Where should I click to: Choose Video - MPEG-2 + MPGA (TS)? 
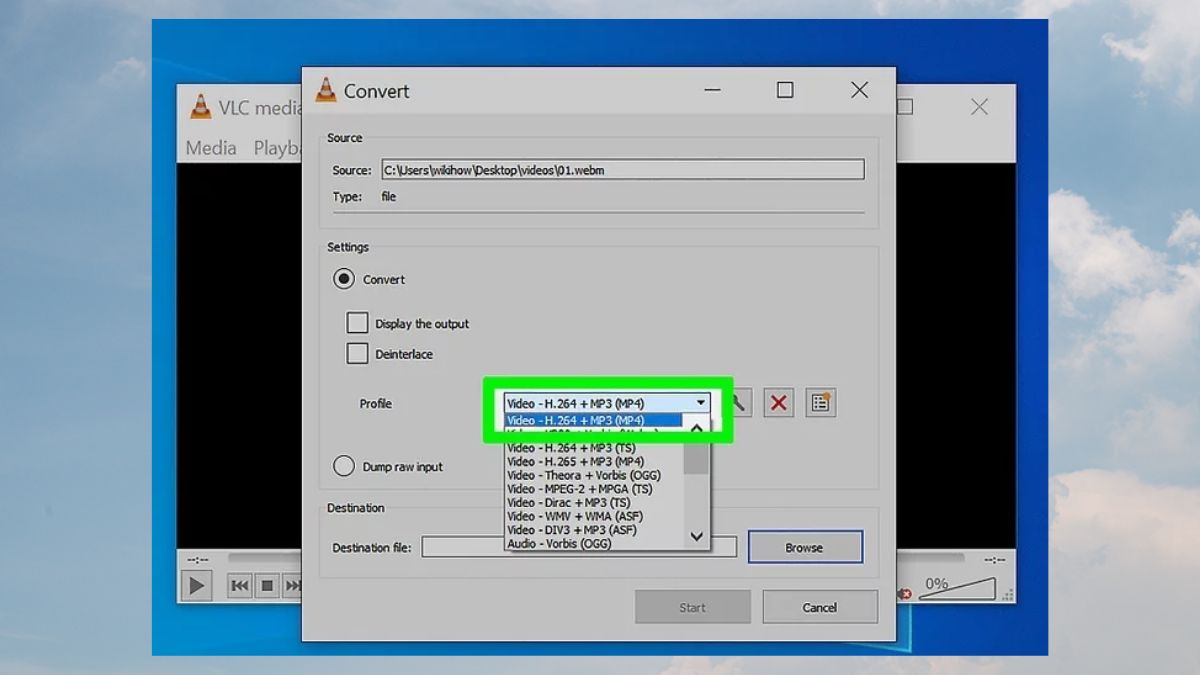tap(594, 489)
